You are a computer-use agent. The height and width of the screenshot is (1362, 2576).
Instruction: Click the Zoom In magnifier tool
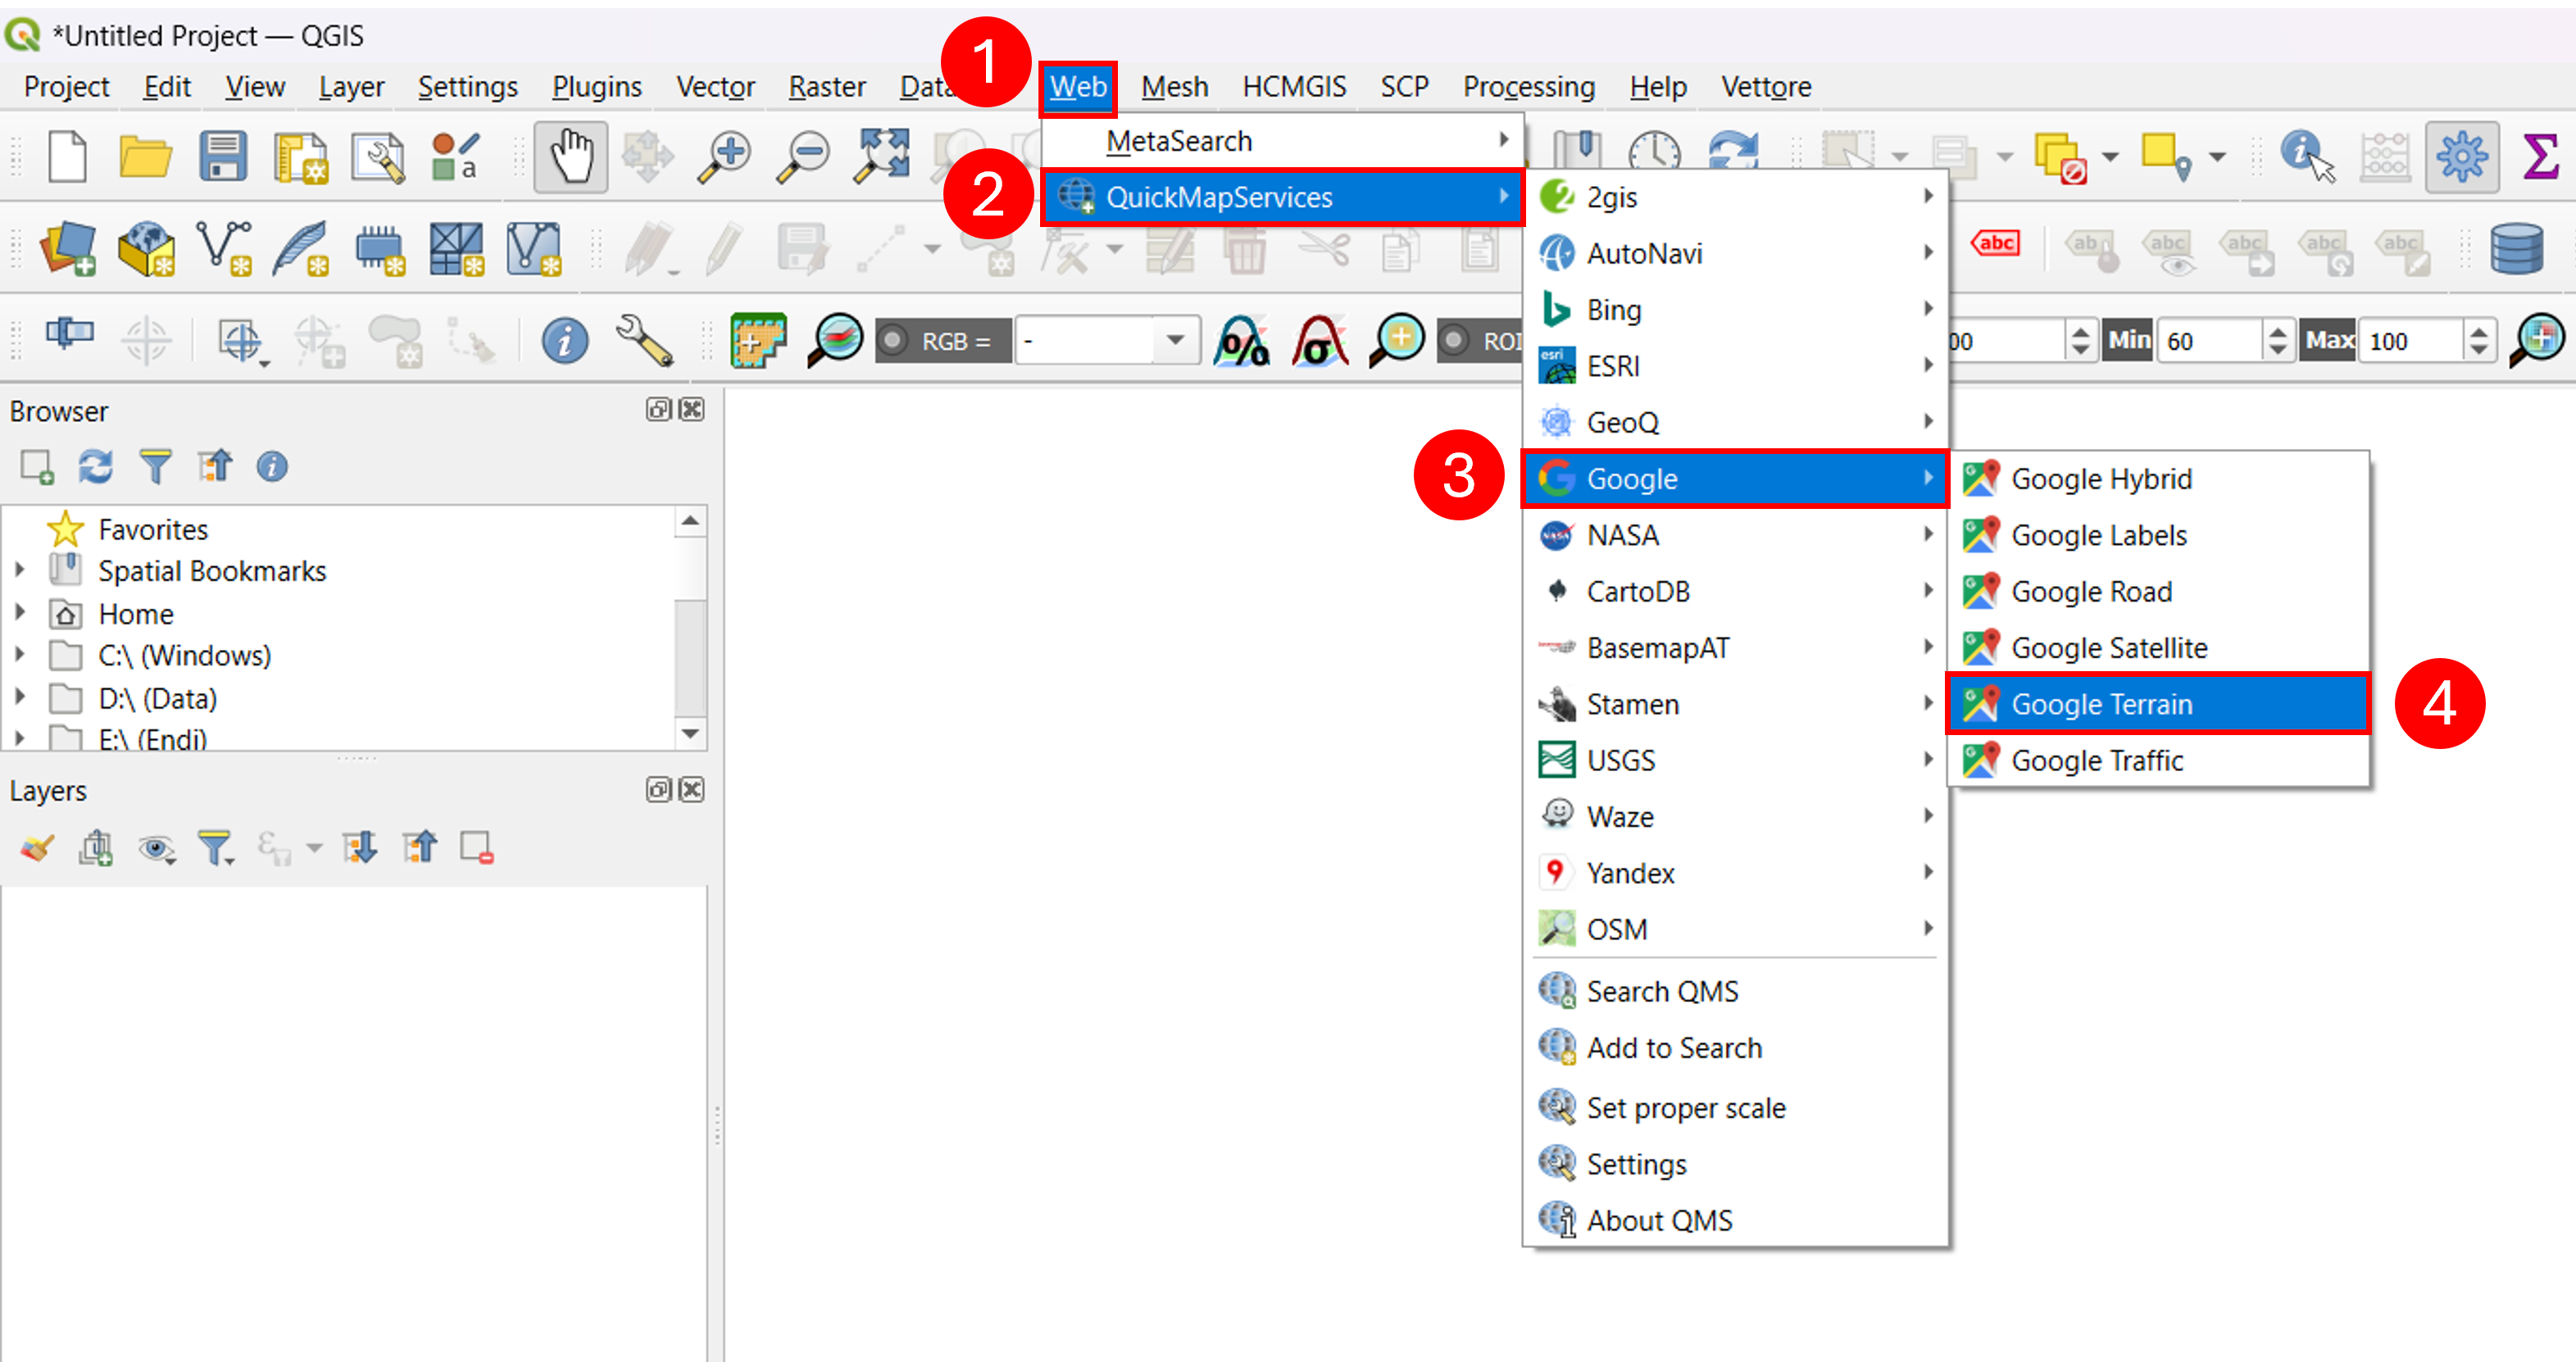click(x=725, y=157)
